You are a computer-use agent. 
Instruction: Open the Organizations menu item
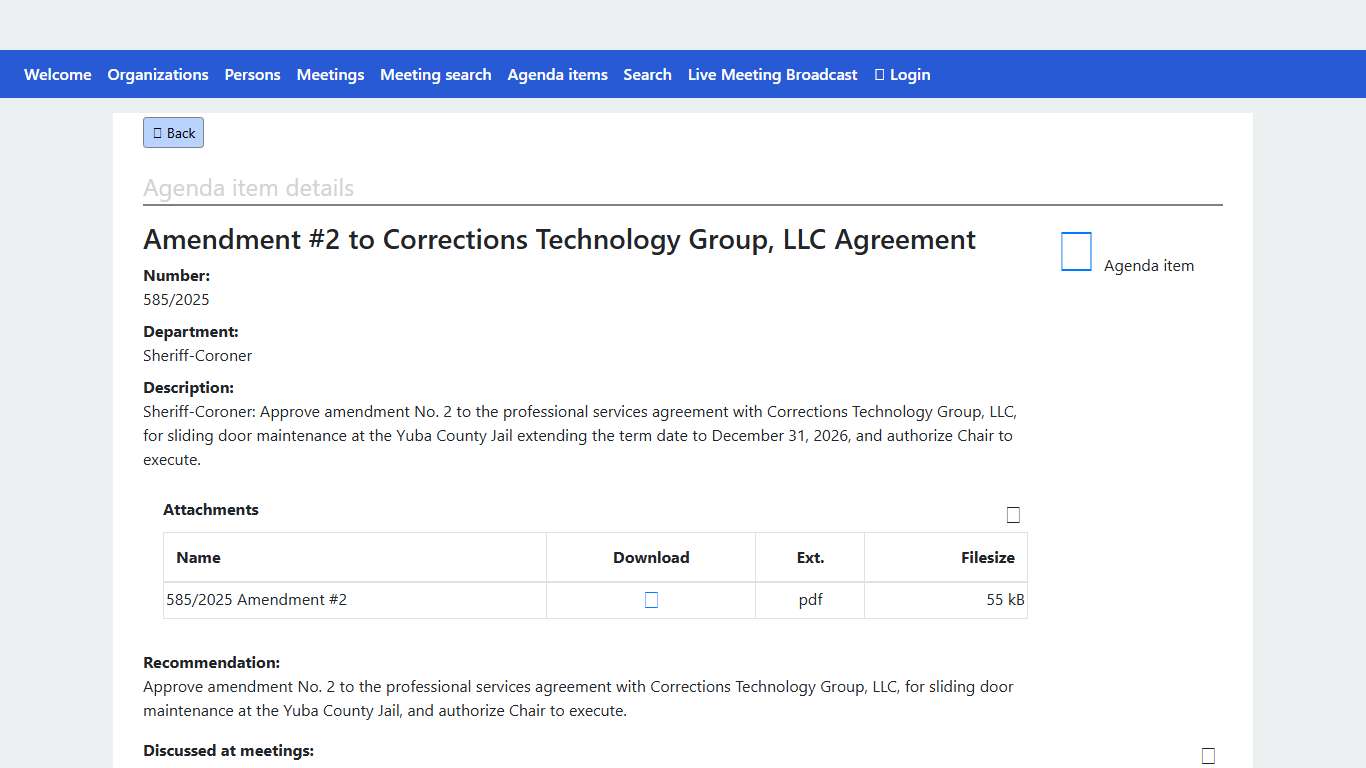click(x=158, y=75)
